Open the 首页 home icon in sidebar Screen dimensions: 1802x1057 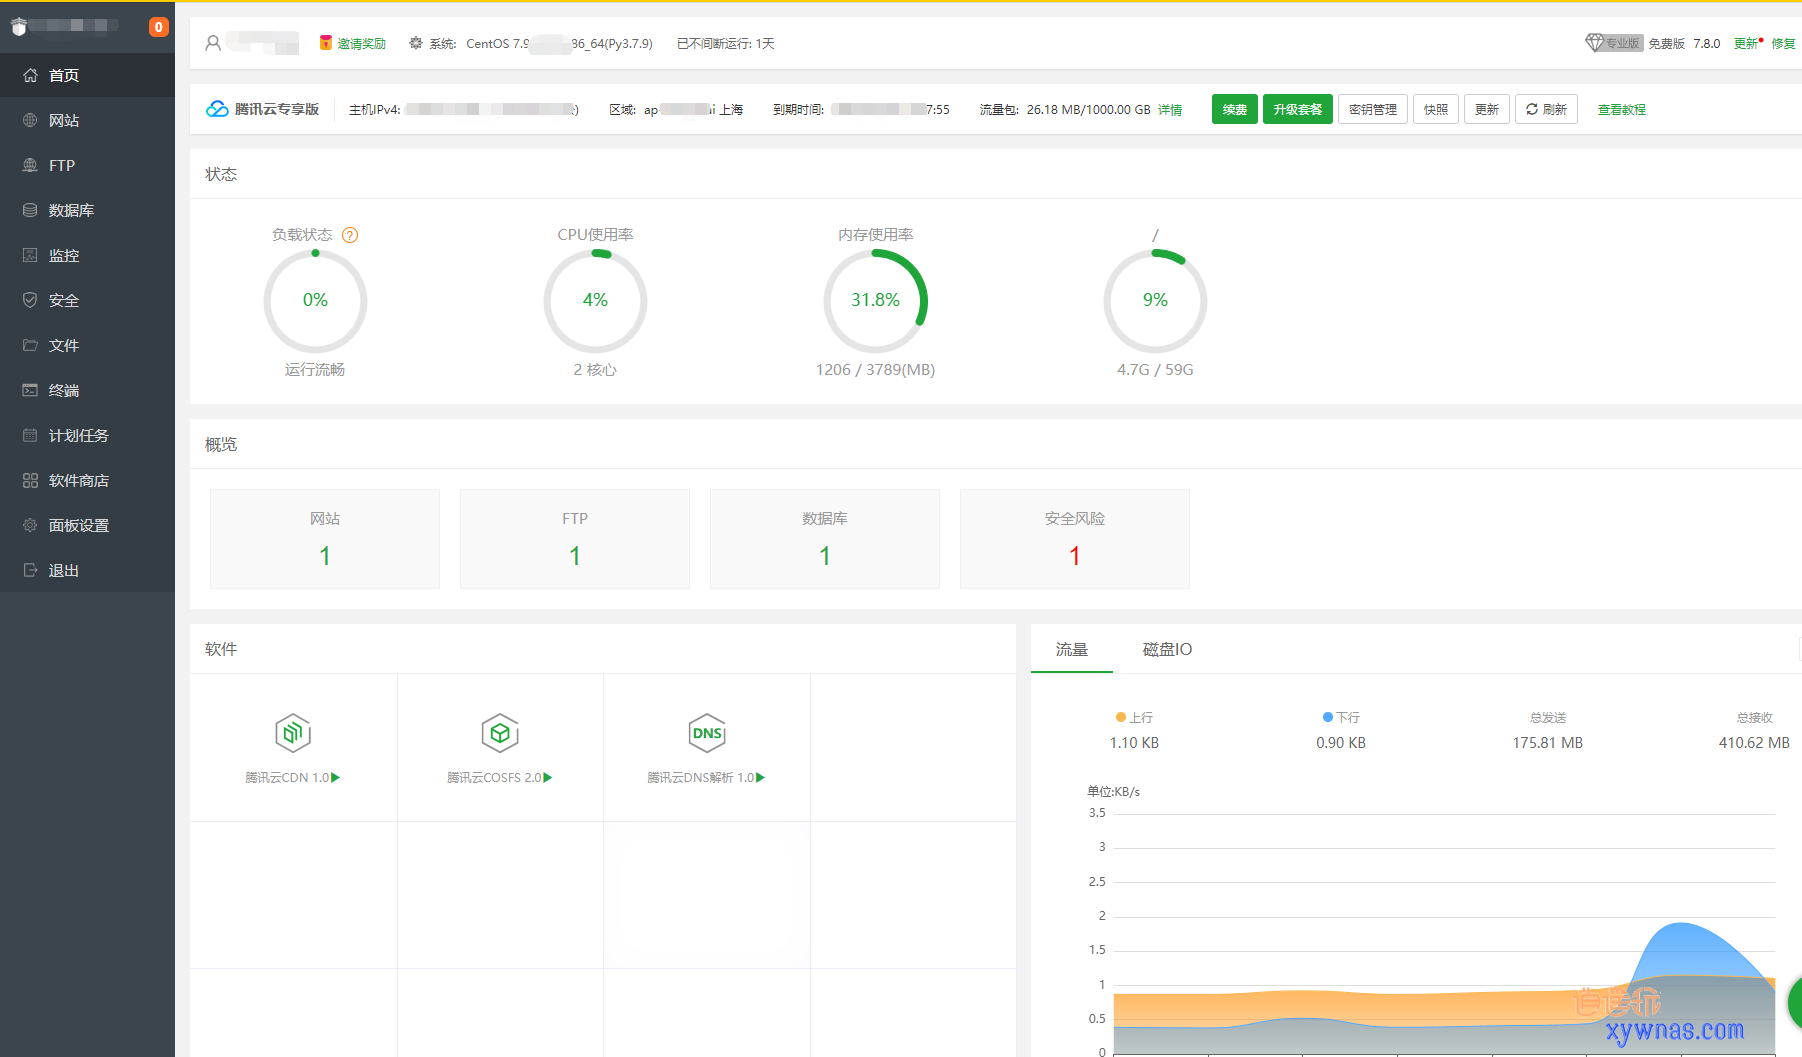coord(30,75)
